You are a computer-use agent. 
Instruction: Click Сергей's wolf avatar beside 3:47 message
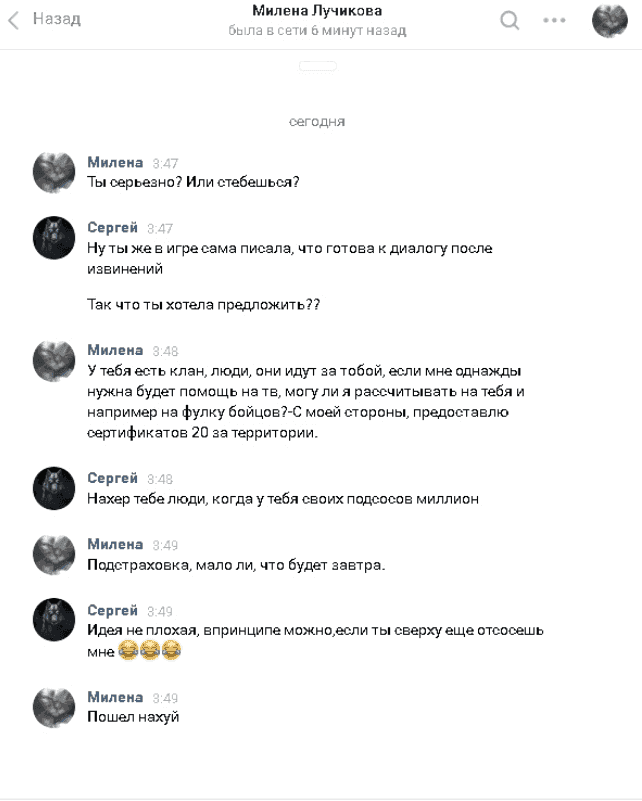point(54,238)
